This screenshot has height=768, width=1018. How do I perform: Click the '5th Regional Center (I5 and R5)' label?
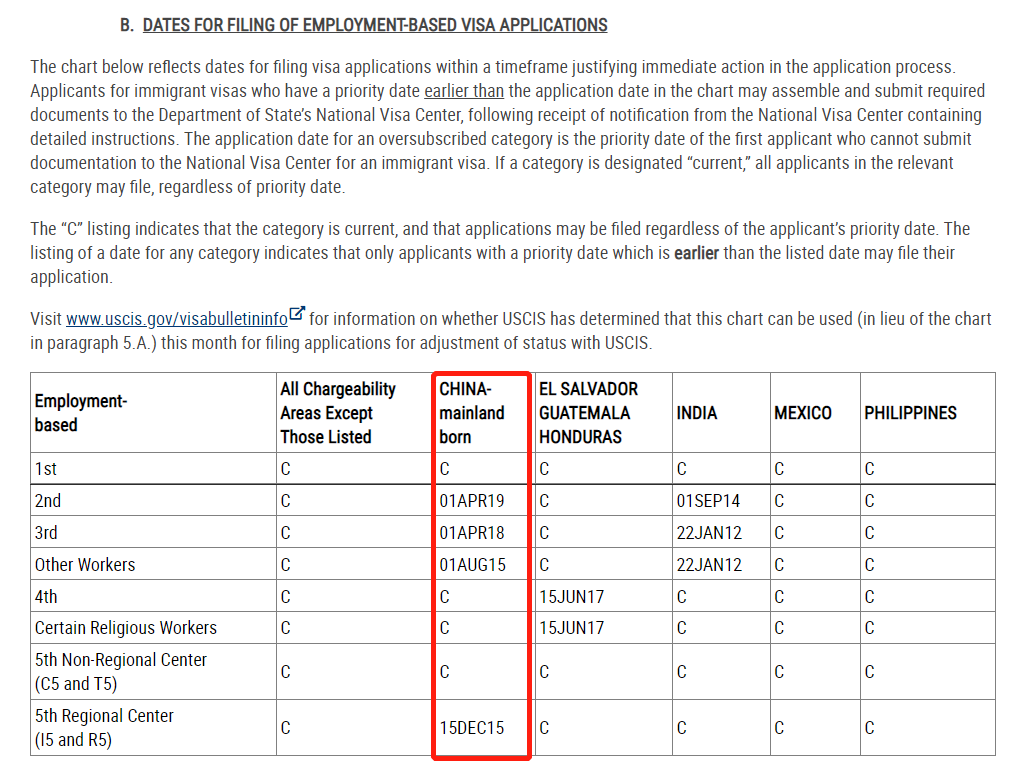(104, 728)
